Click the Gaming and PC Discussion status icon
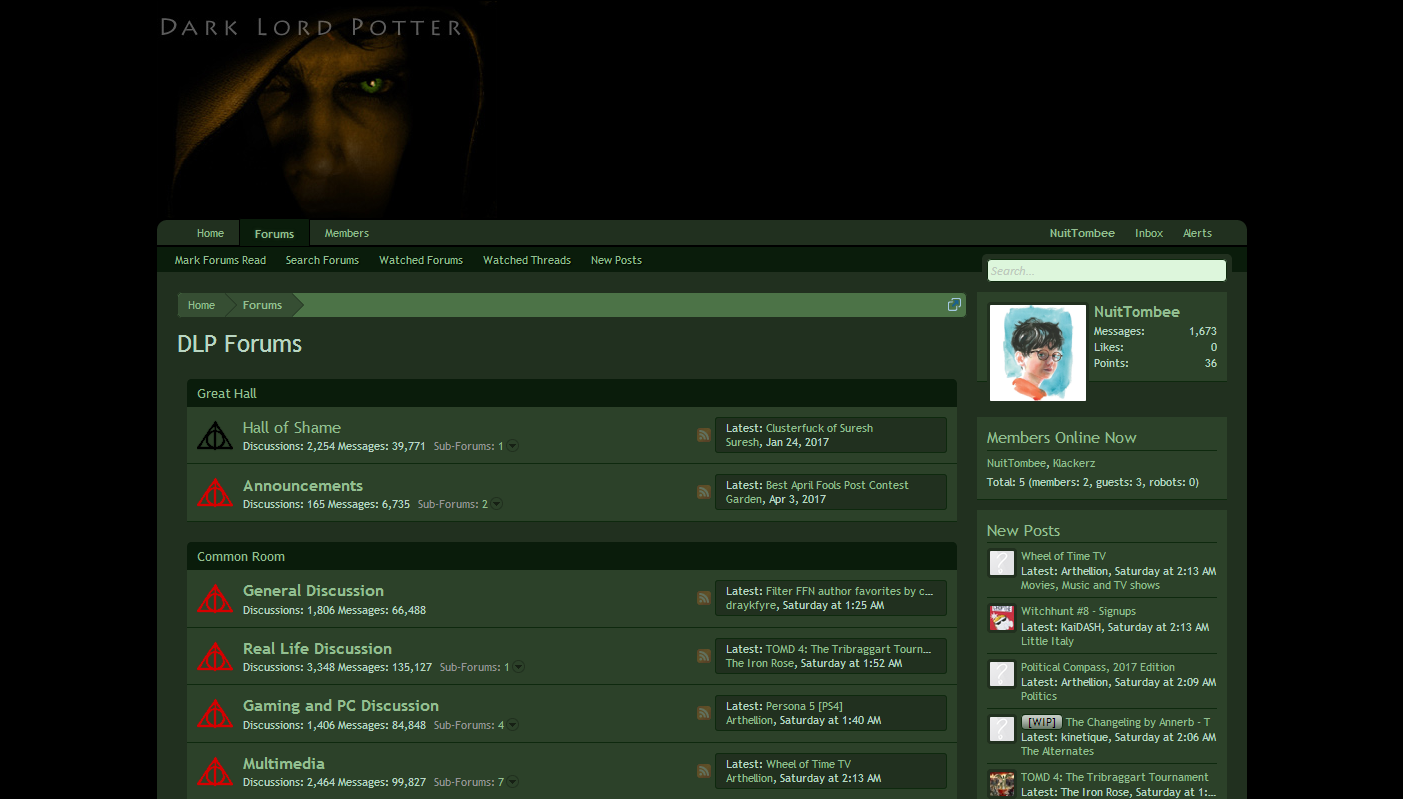 pos(214,713)
